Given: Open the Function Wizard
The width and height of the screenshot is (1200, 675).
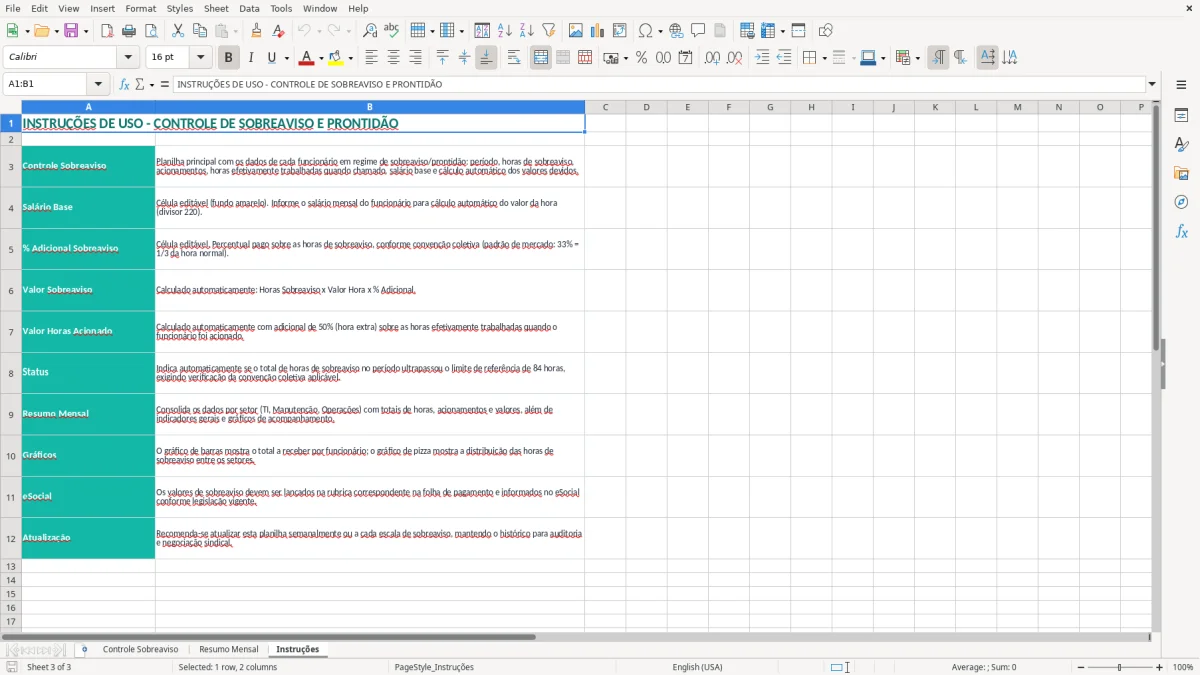Looking at the screenshot, I should pyautogui.click(x=124, y=84).
